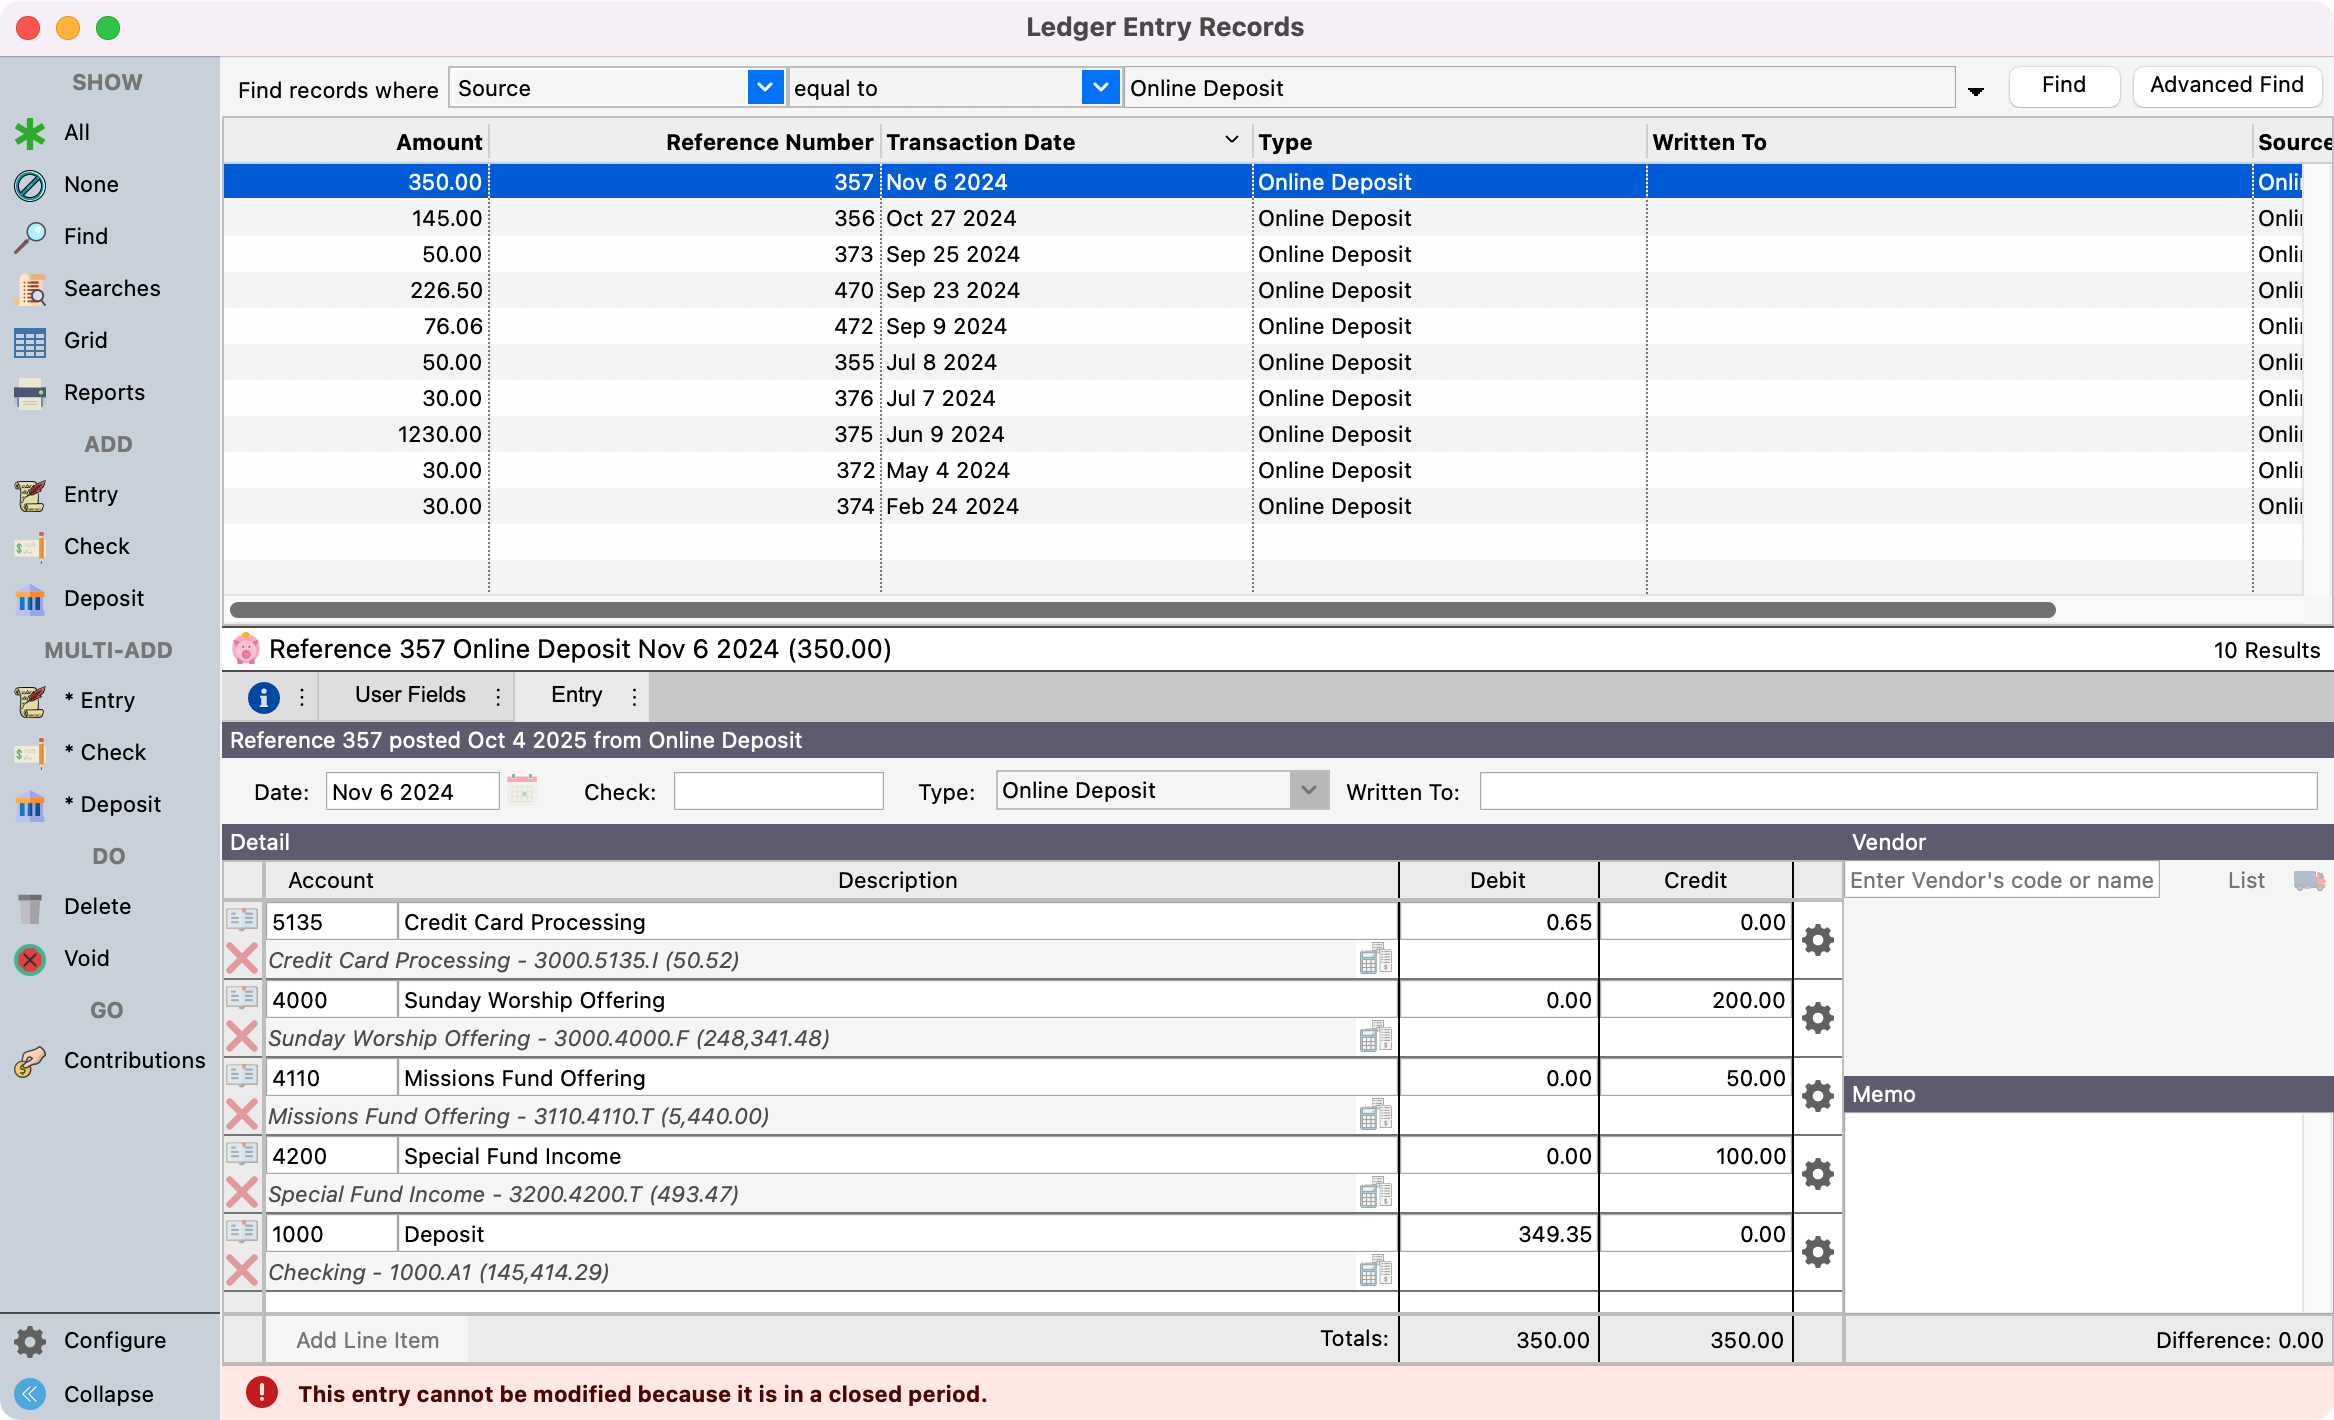Open the Source field dropdown

pyautogui.click(x=765, y=87)
